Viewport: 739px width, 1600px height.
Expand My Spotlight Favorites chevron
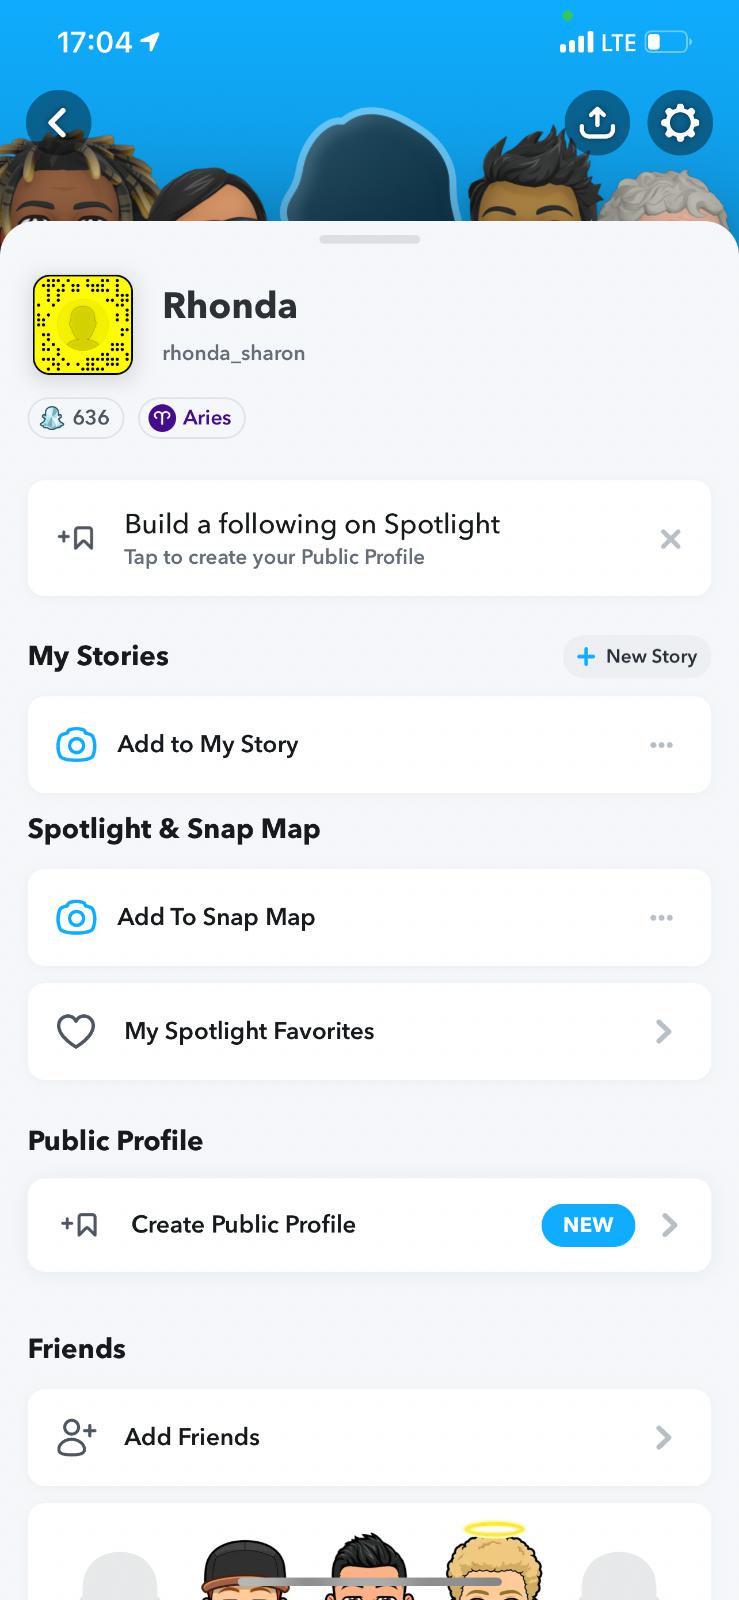[663, 1032]
